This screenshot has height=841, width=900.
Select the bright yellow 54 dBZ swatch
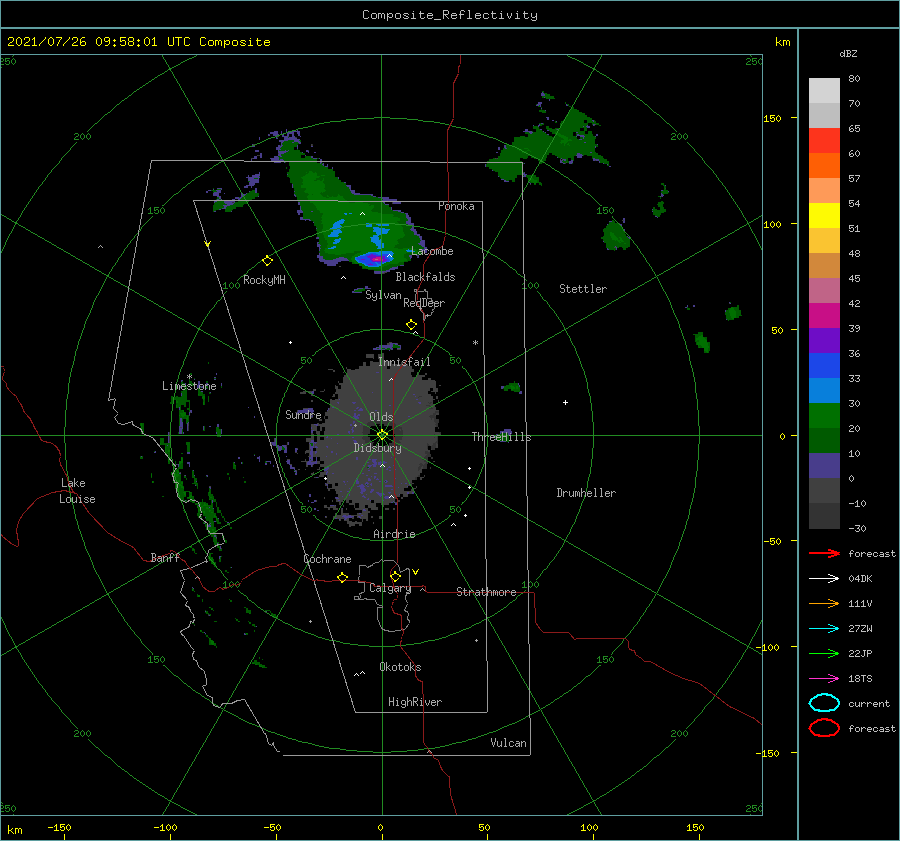(824, 215)
